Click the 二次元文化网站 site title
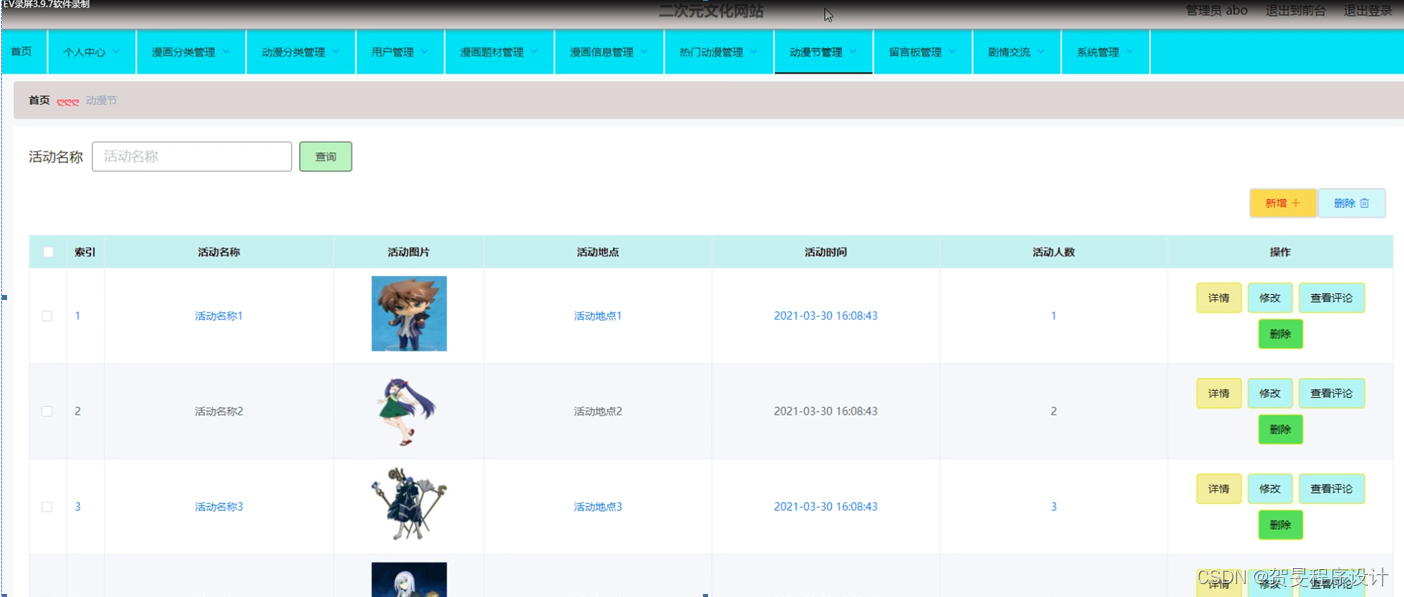 711,11
